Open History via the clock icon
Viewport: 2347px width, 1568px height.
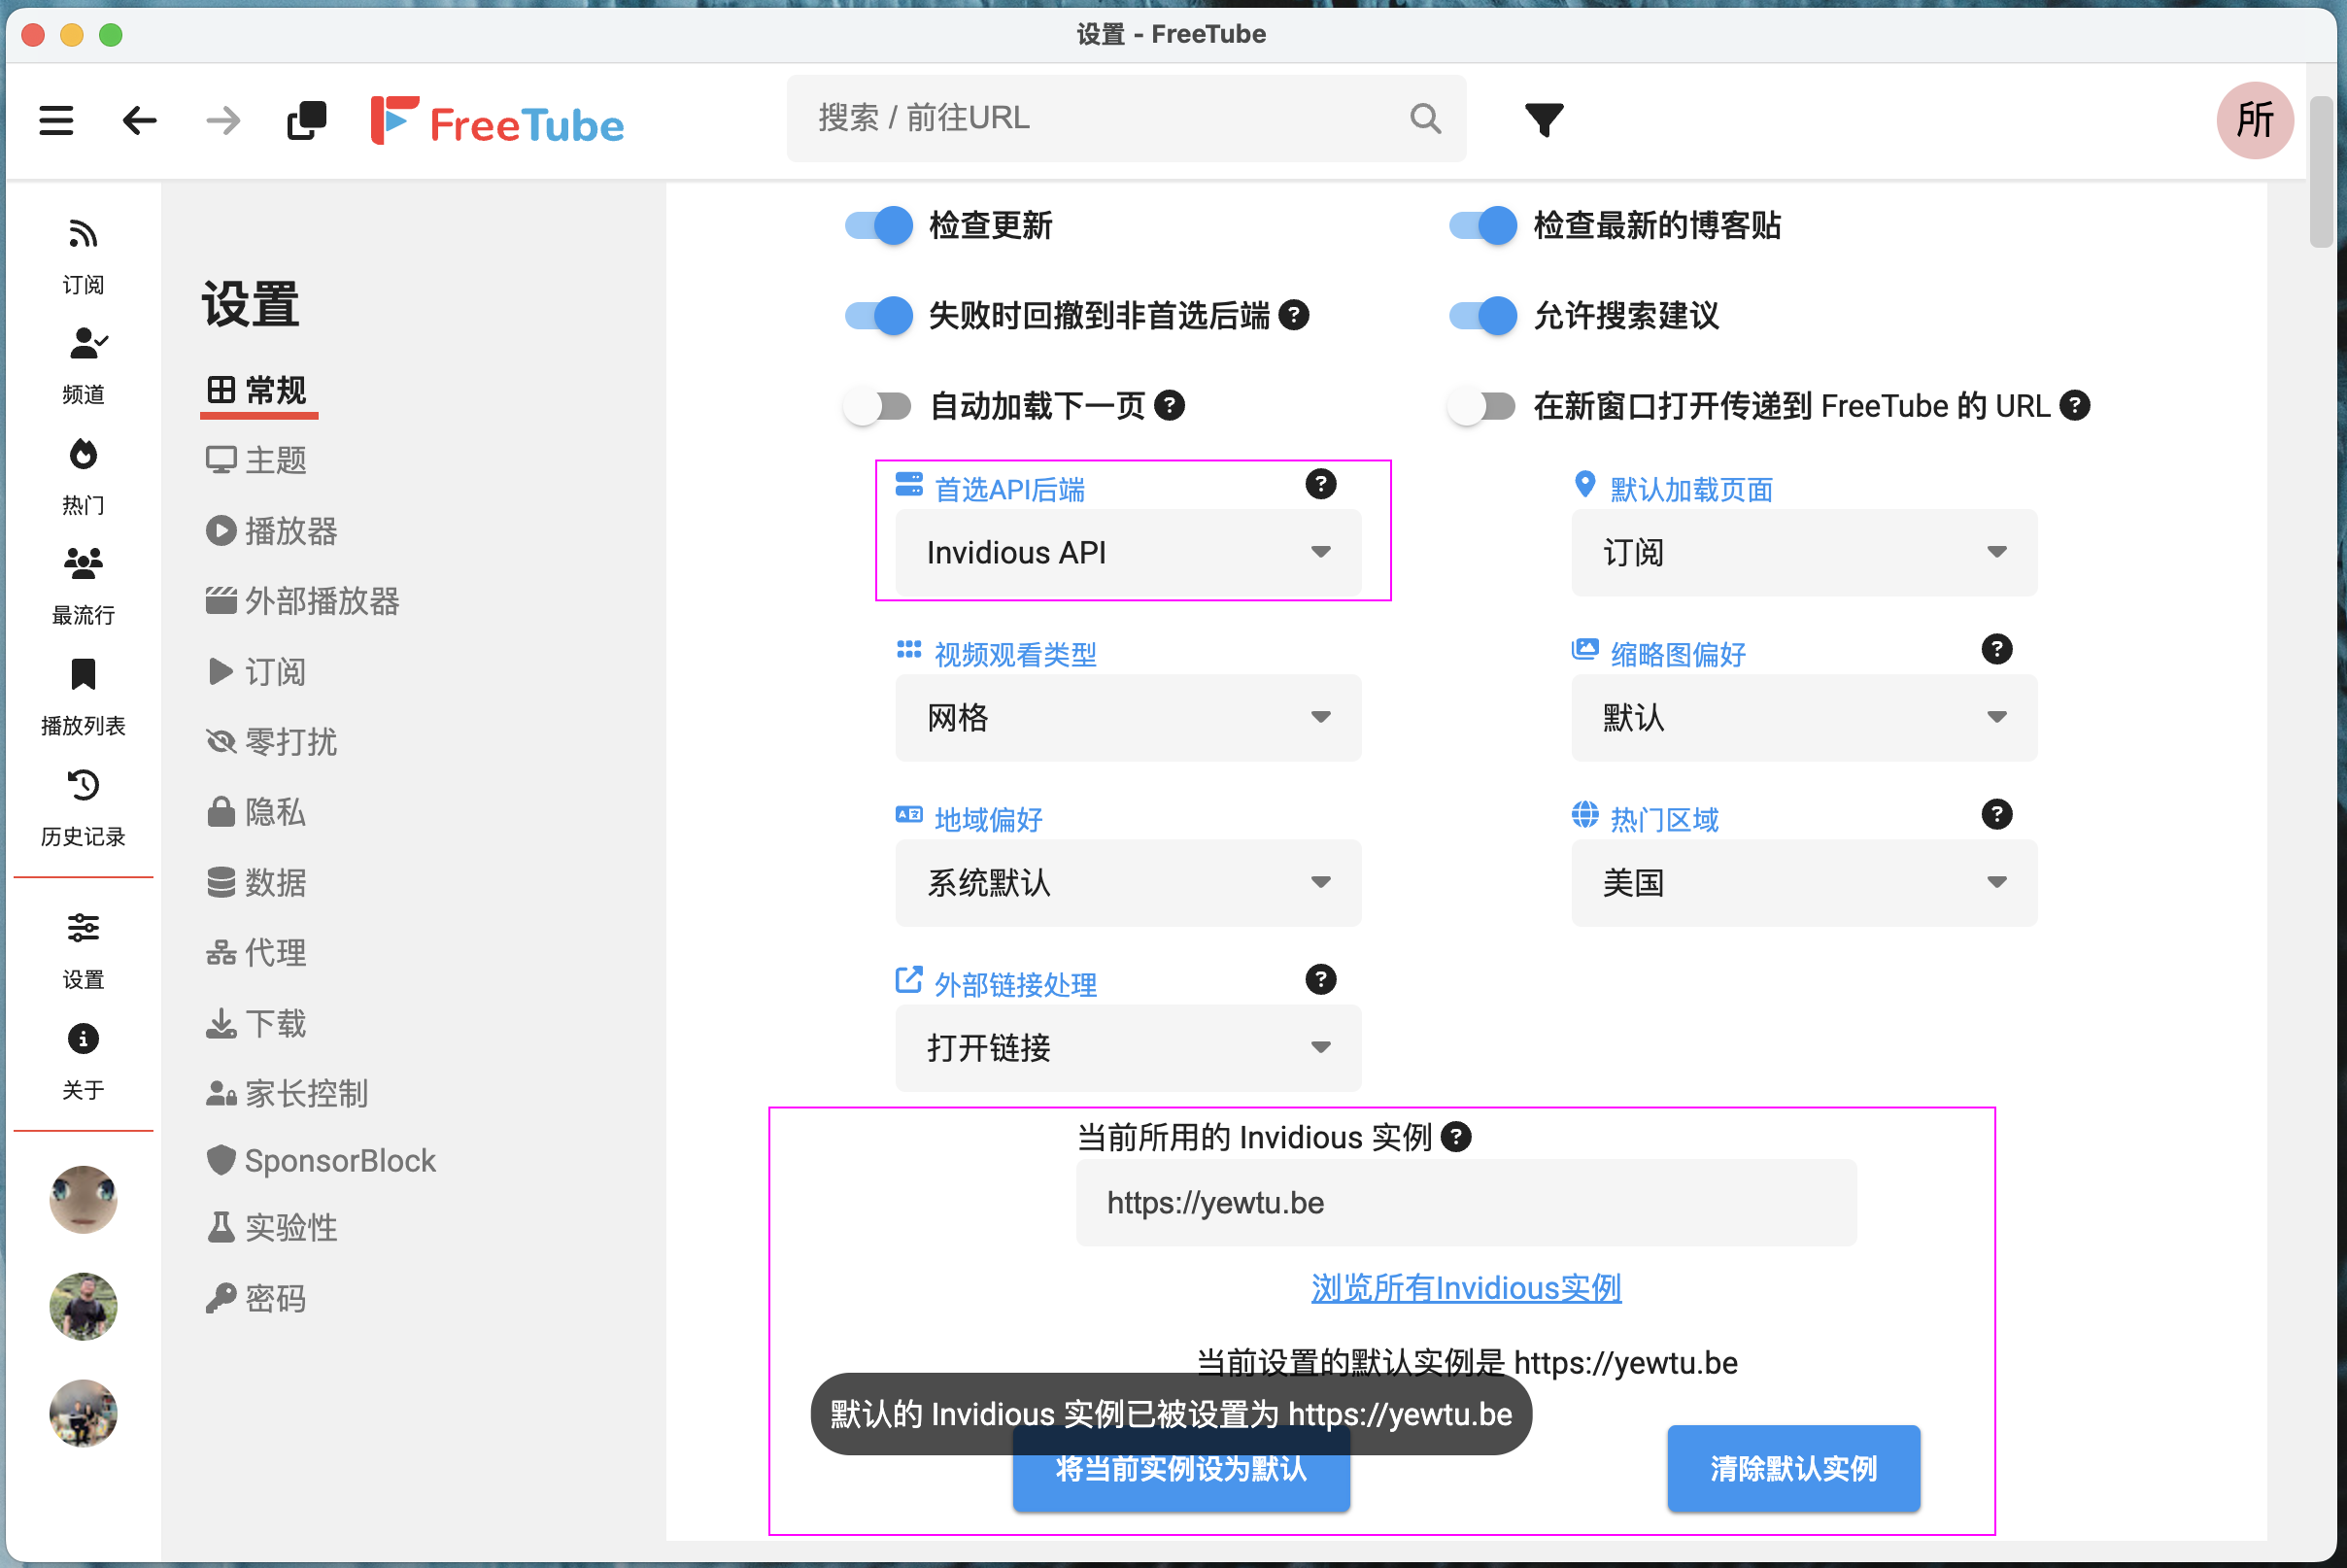[x=83, y=786]
